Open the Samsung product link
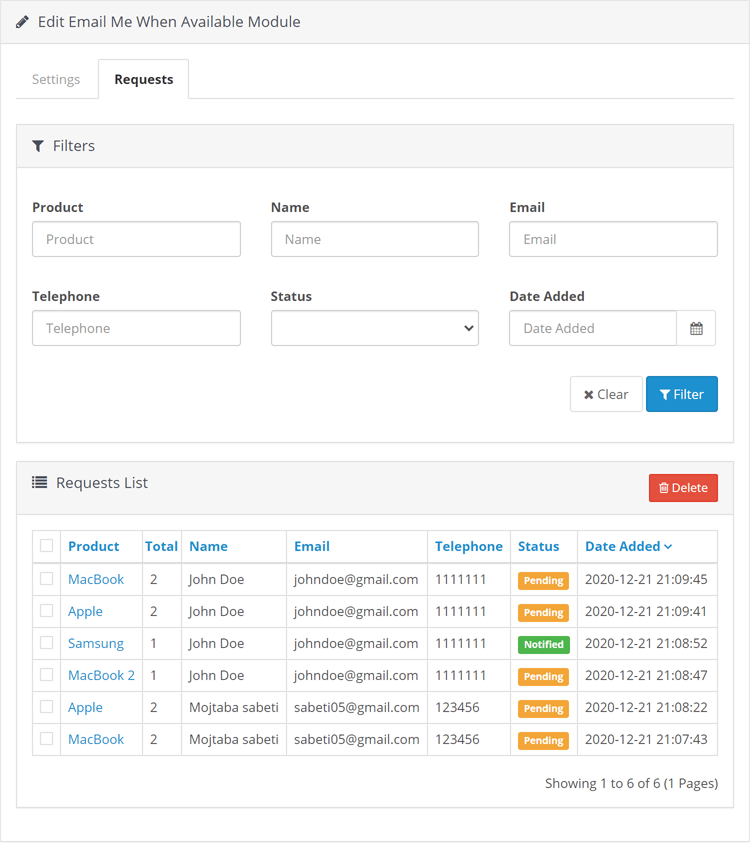Screen dimensions: 750x843 click(96, 644)
